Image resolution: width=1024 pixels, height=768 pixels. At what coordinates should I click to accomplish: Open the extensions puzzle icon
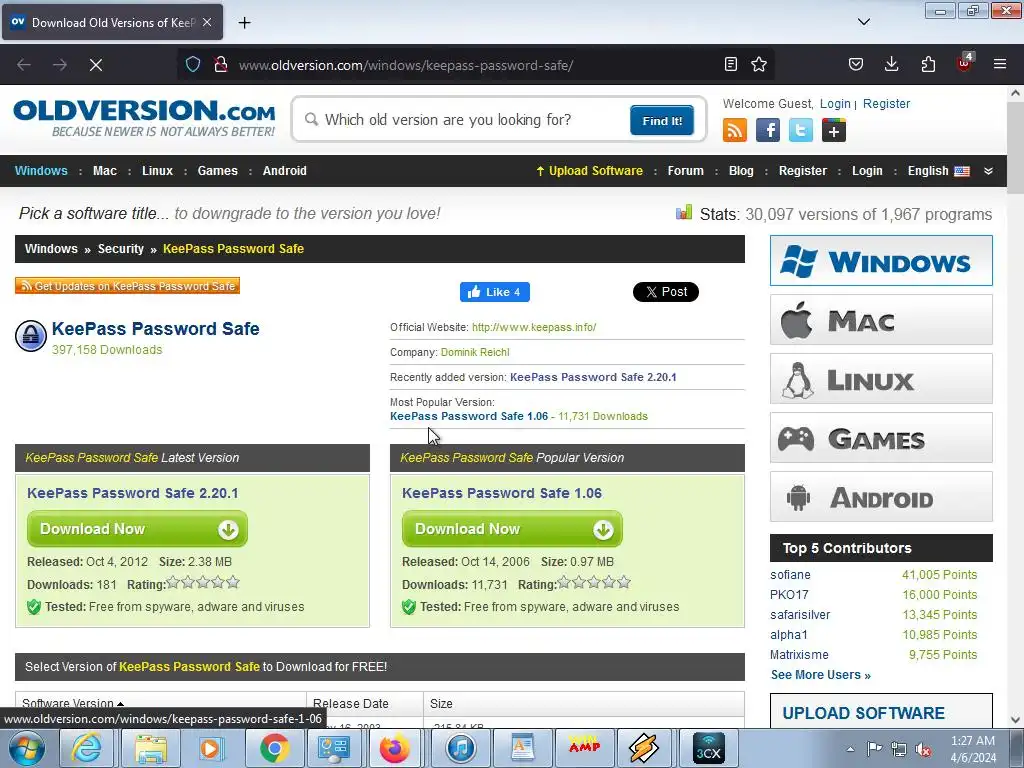[928, 64]
